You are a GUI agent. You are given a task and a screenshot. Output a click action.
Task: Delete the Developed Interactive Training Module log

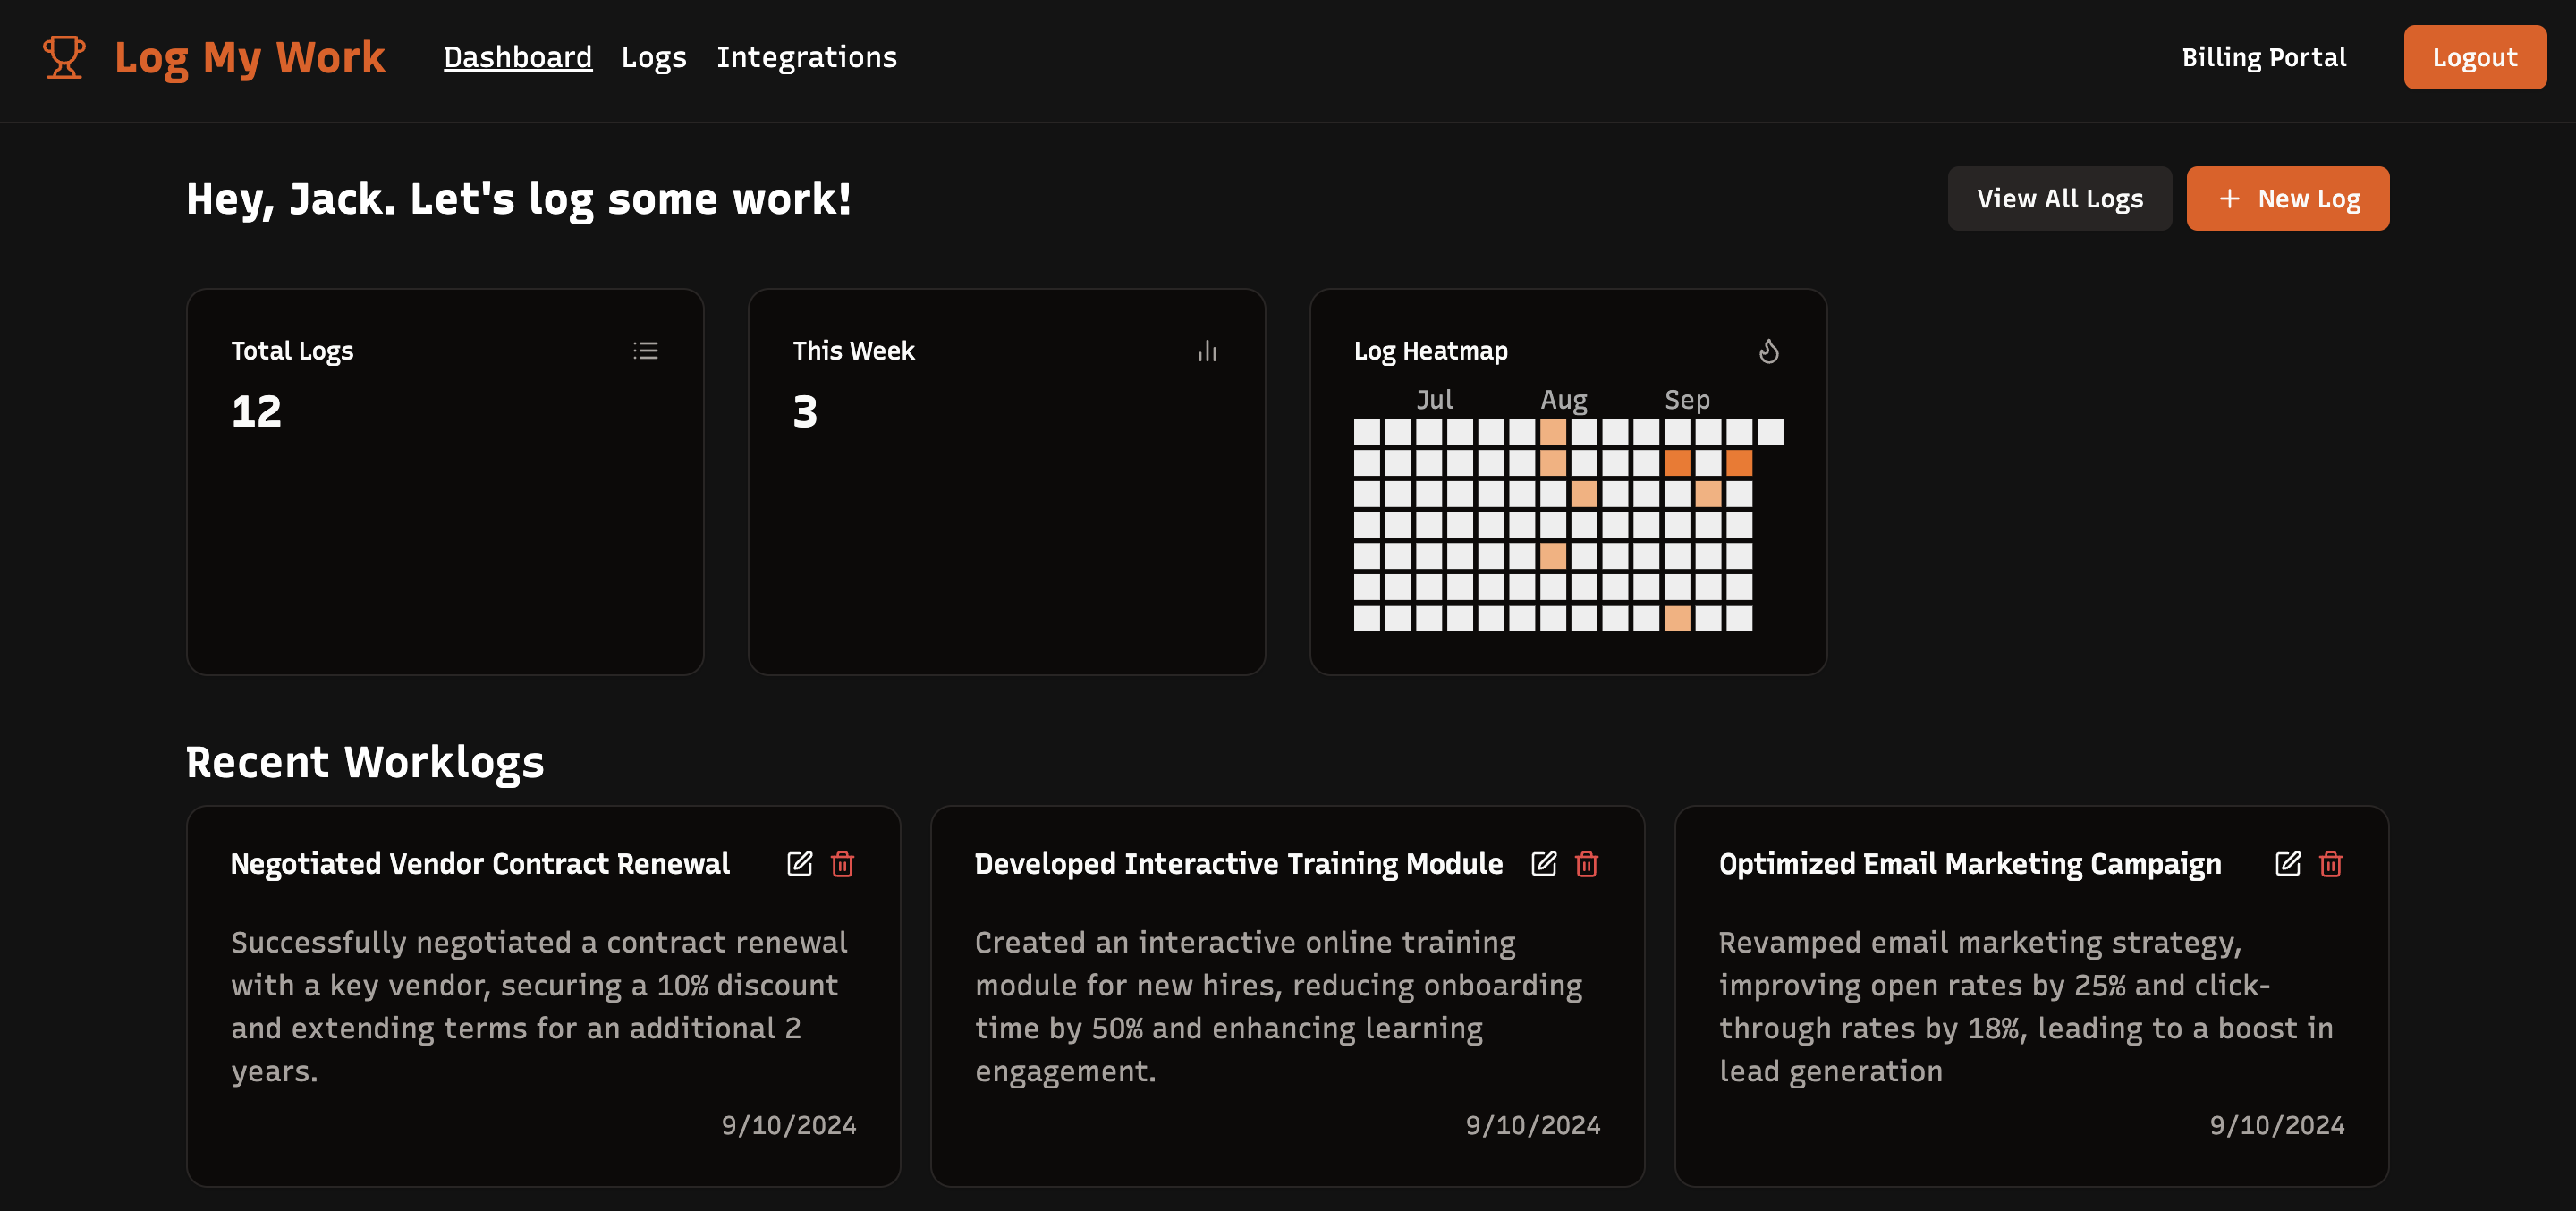coord(1587,863)
